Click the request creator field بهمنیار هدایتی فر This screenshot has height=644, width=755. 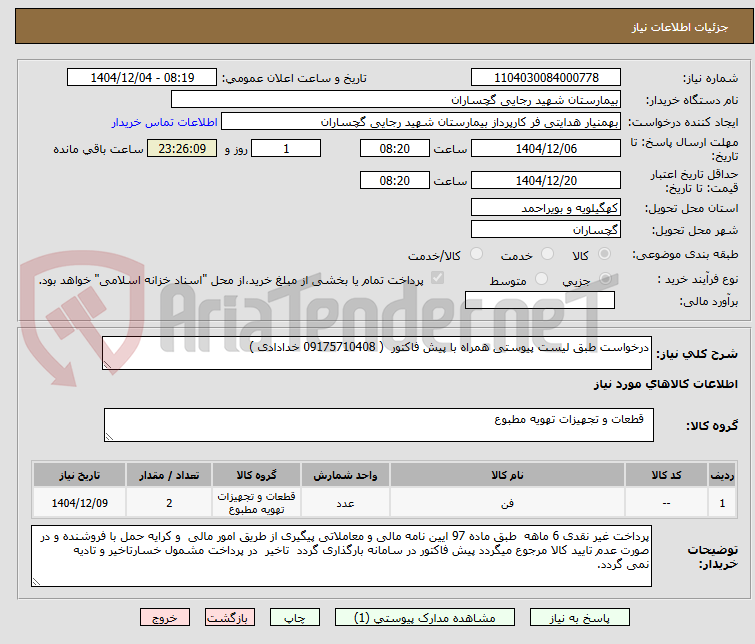click(421, 122)
